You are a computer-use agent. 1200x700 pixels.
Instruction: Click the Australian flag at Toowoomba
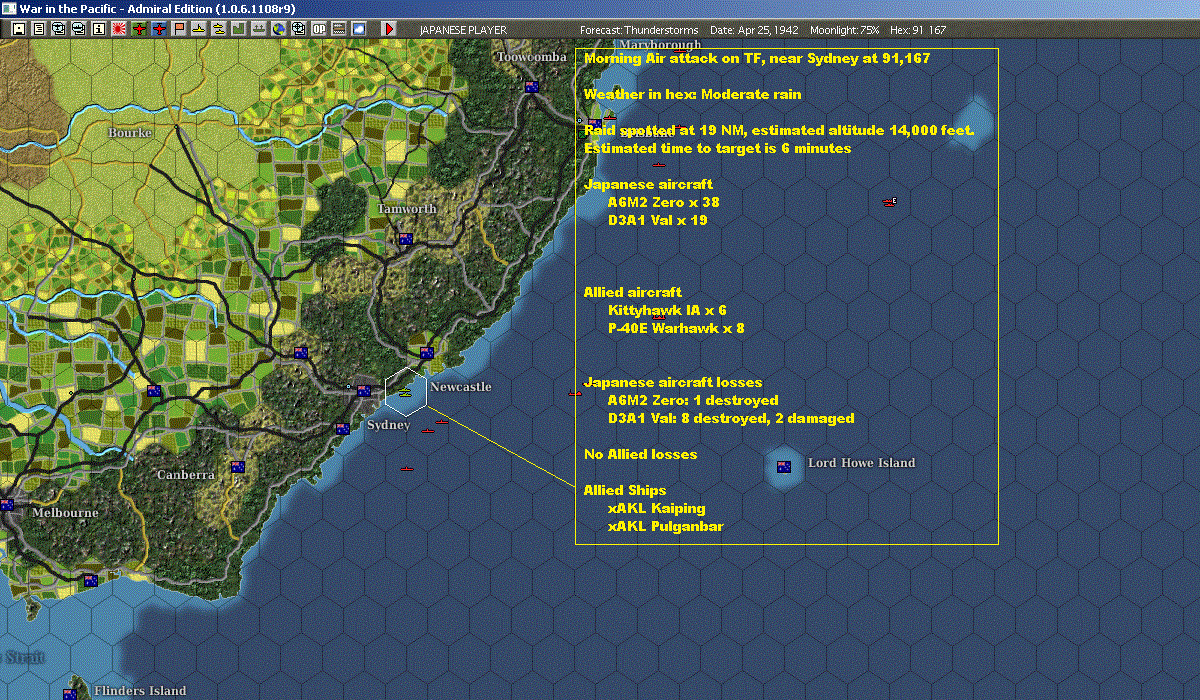[x=532, y=86]
